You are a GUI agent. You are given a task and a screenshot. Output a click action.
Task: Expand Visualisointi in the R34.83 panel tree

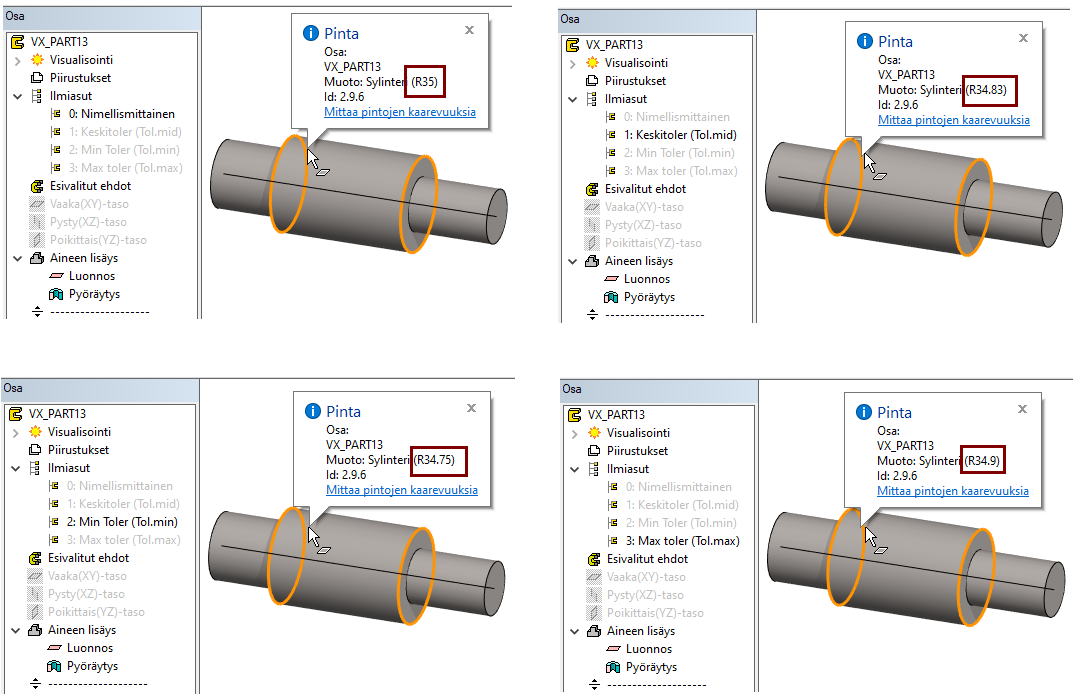(x=572, y=64)
